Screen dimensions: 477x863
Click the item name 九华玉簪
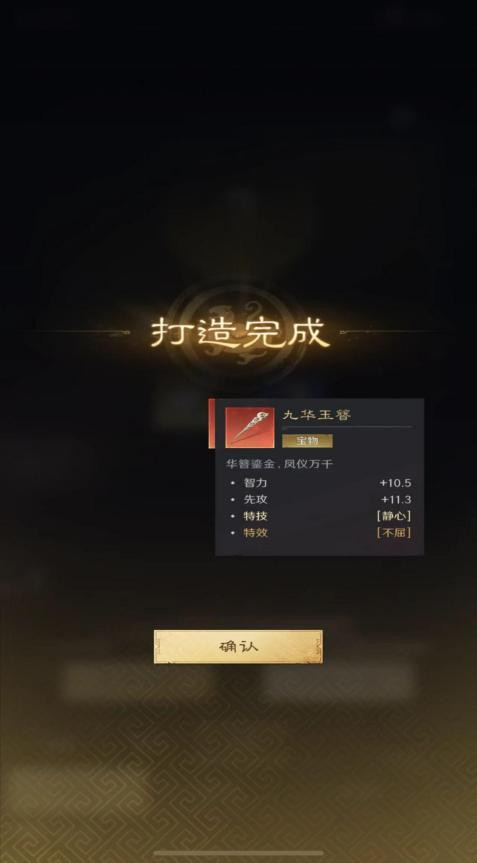(316, 415)
